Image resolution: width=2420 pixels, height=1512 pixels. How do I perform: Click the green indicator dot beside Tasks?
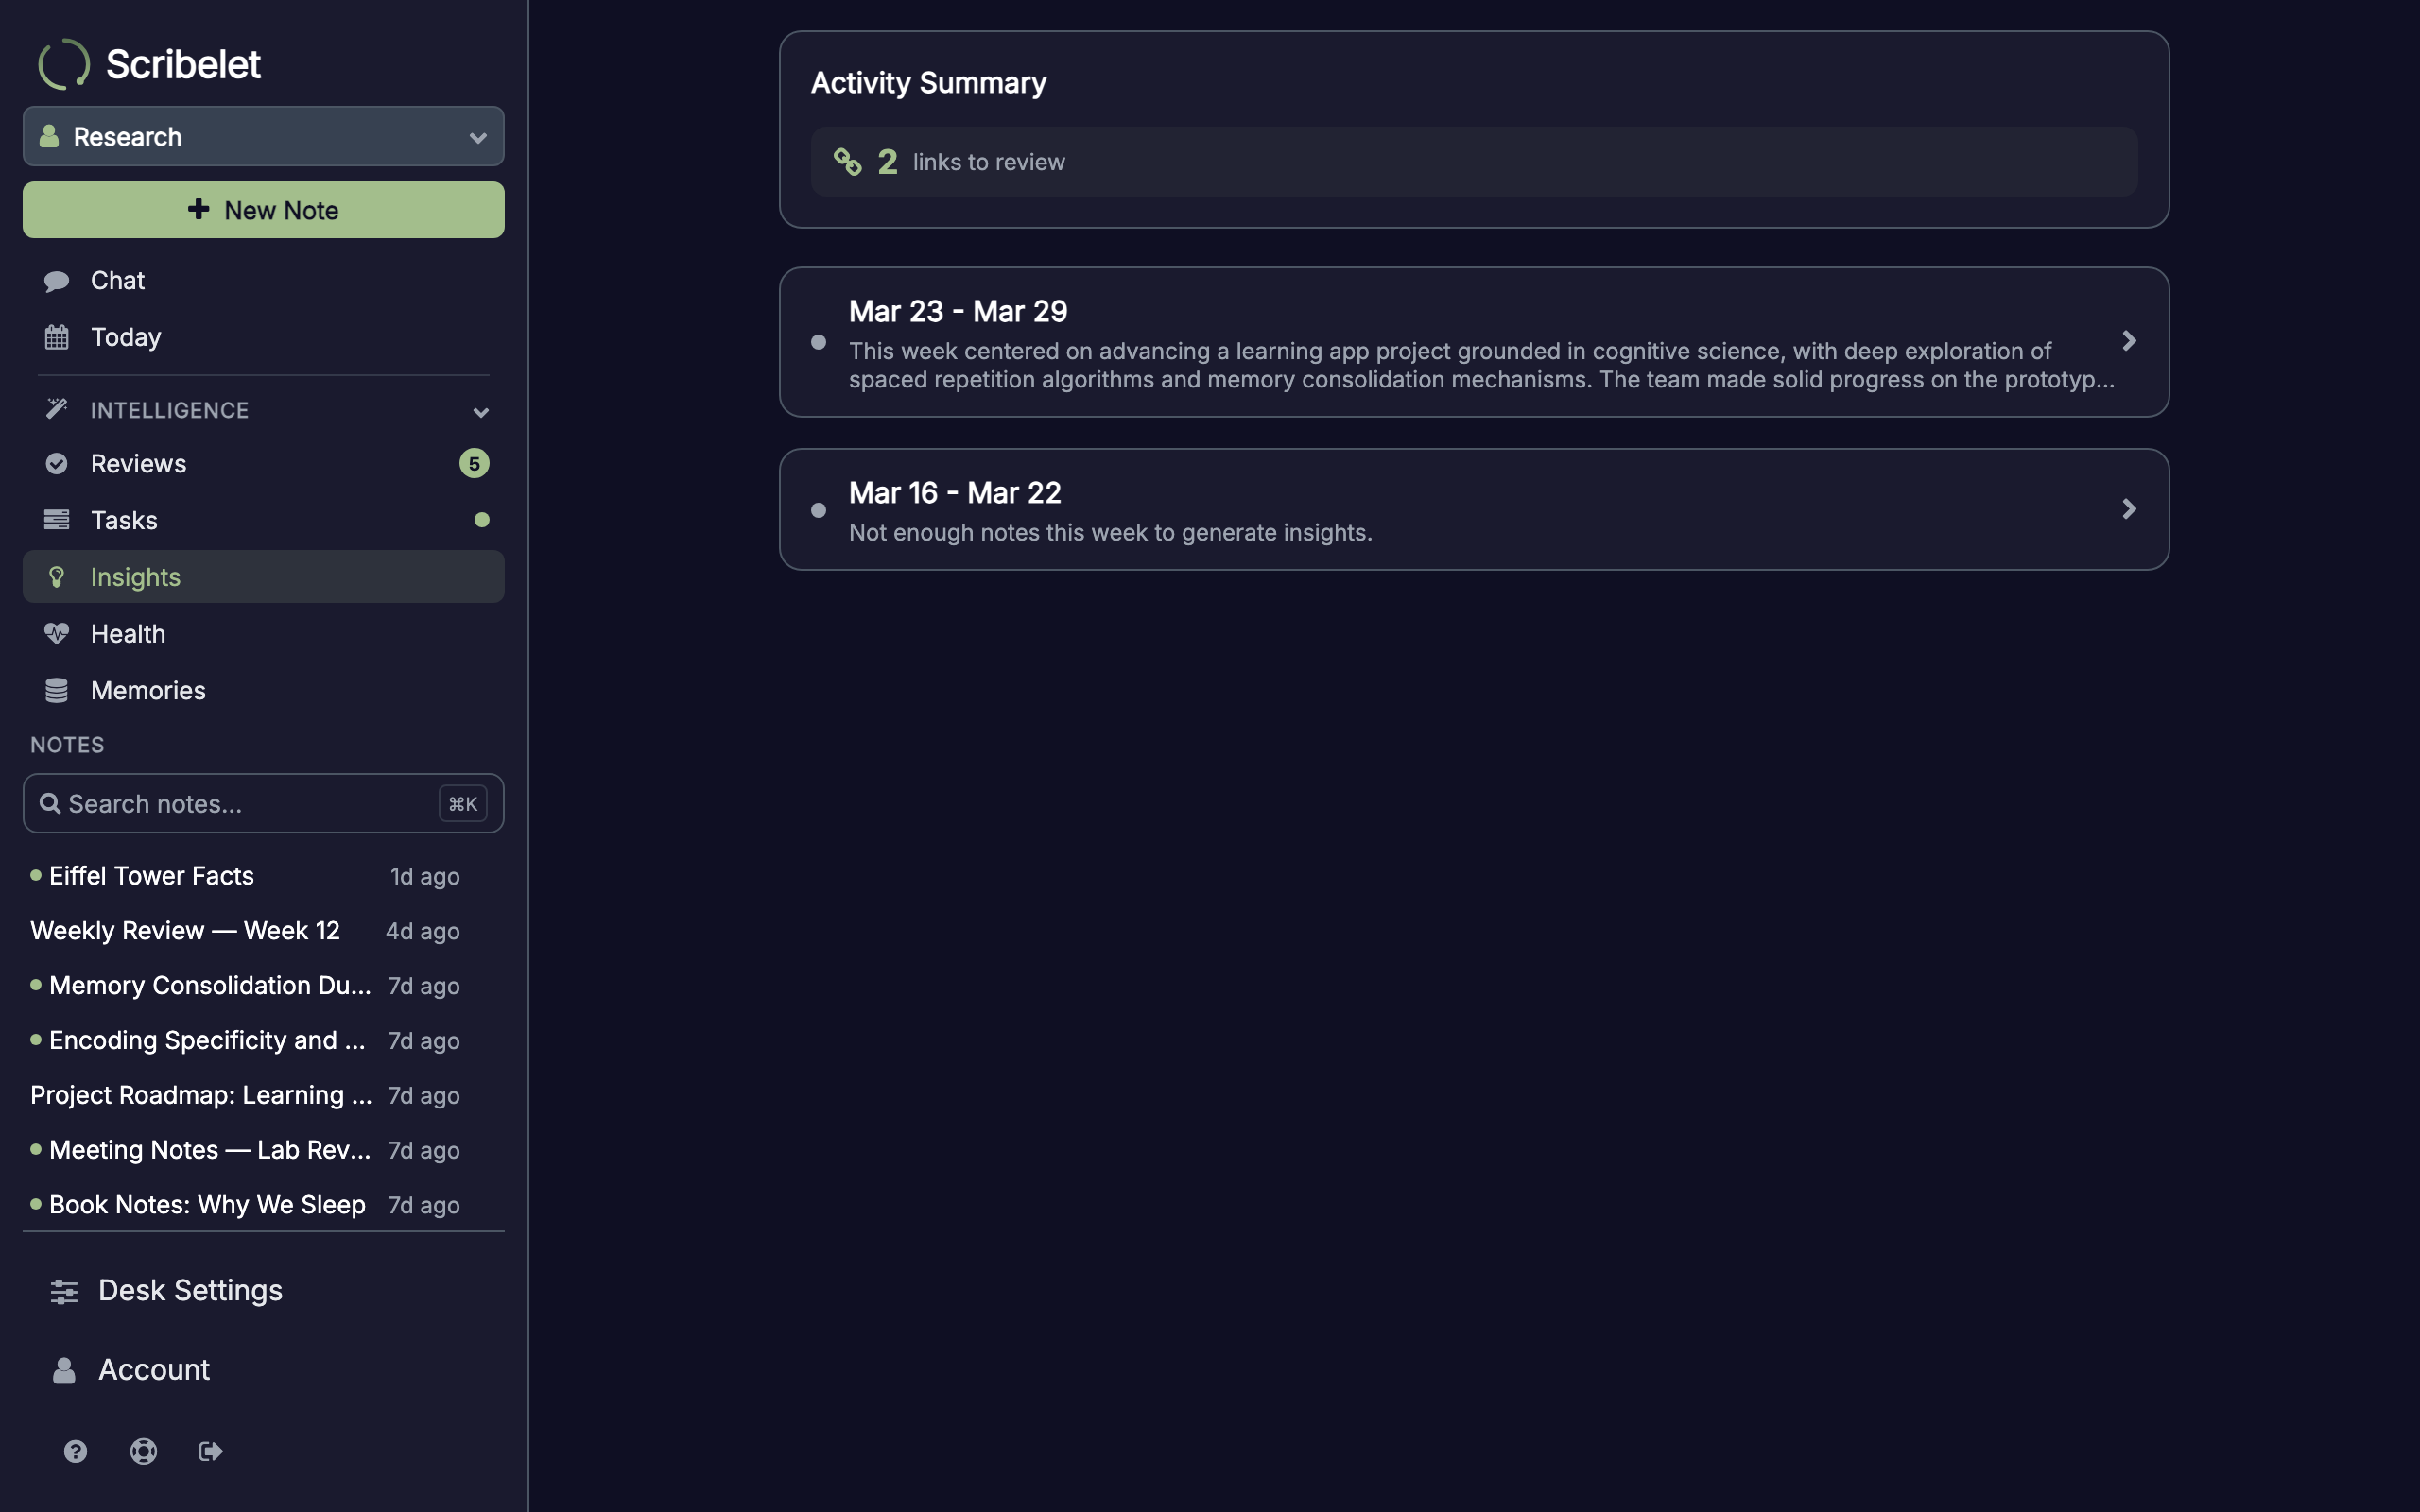click(482, 520)
